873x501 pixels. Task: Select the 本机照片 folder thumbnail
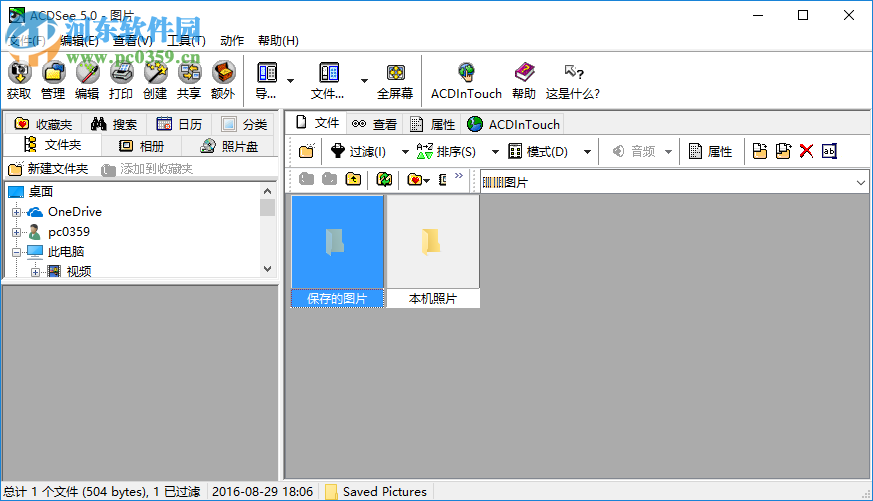[x=433, y=251]
